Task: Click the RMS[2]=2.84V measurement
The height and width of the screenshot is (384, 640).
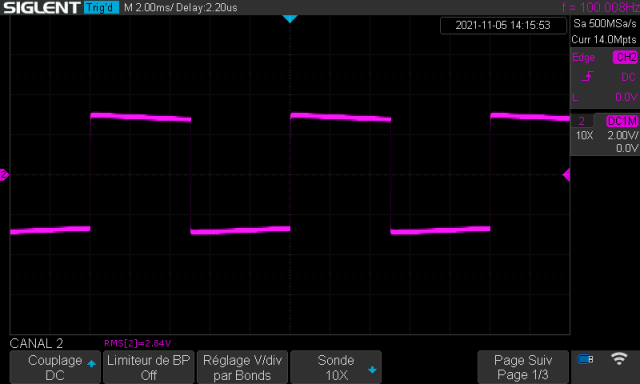Action: click(138, 343)
